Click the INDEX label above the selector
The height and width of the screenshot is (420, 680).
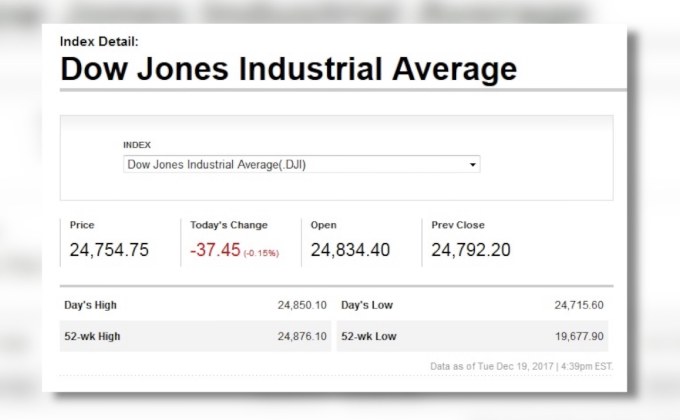(137, 145)
